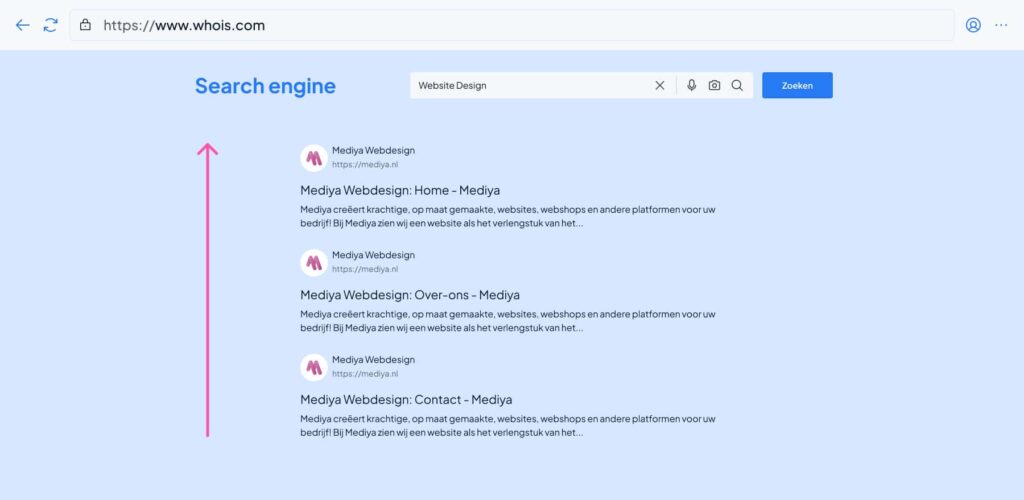Reload the page with the refresh icon
Screen dimensions: 1024x500
50,25
